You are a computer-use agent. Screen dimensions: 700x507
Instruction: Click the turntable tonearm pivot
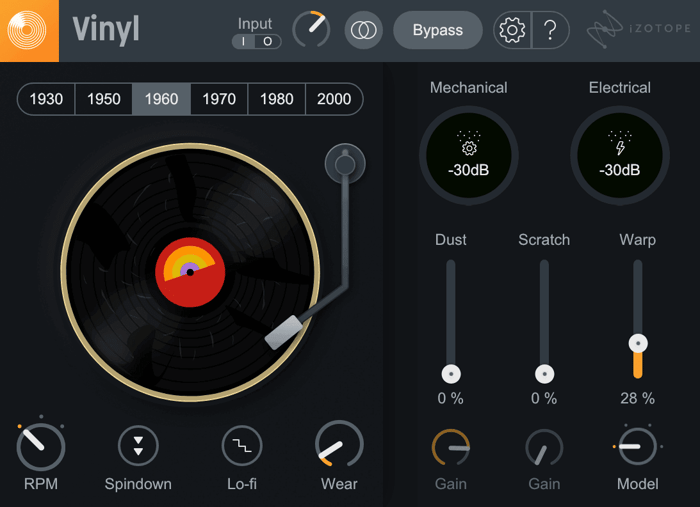(345, 164)
